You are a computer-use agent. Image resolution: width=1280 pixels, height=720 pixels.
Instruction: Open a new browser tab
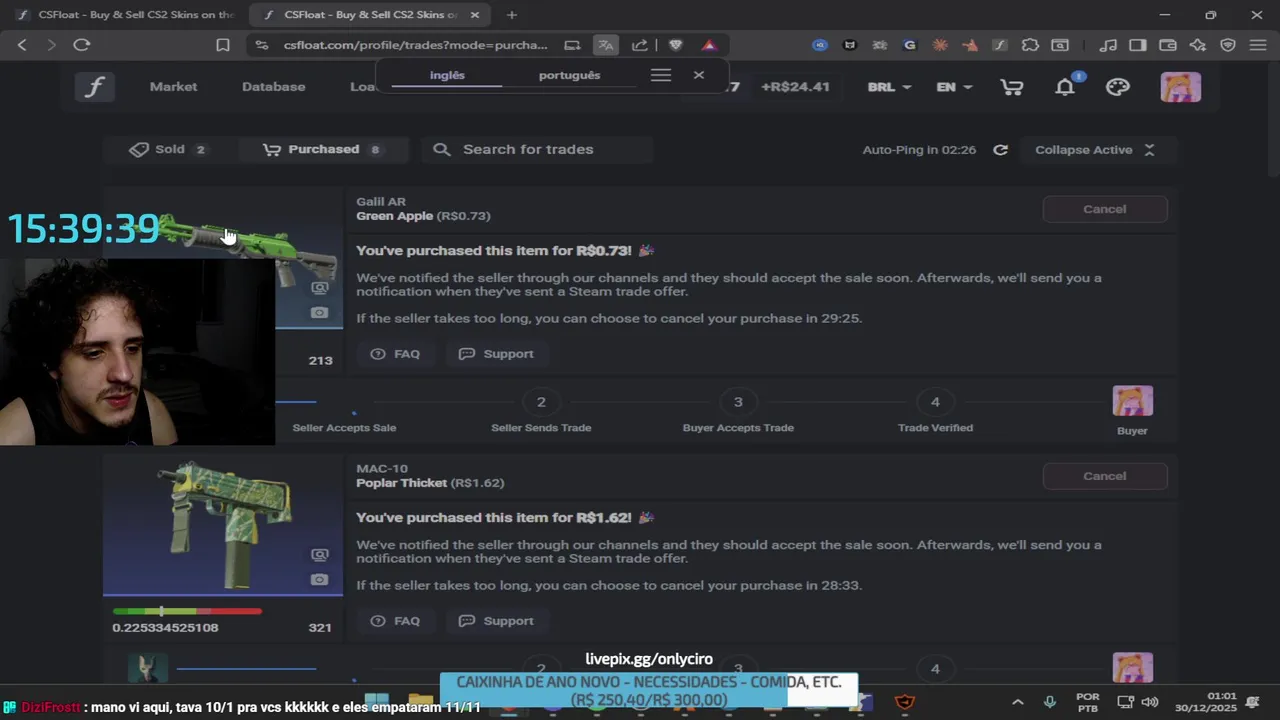click(x=512, y=15)
